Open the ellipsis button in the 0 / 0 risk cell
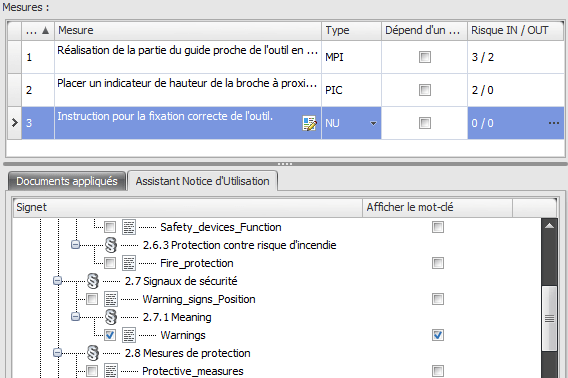The height and width of the screenshot is (378, 568). [554, 123]
